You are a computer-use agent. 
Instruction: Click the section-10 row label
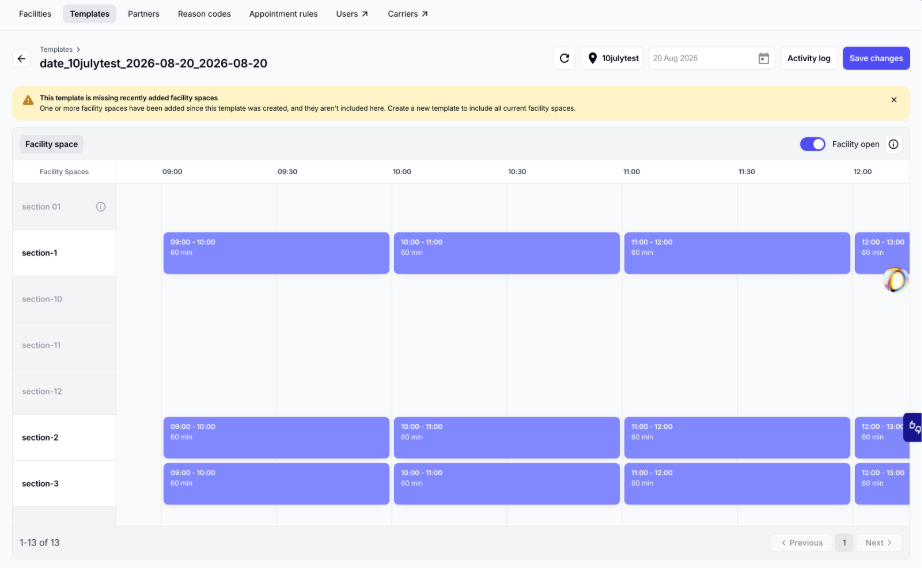[42, 299]
